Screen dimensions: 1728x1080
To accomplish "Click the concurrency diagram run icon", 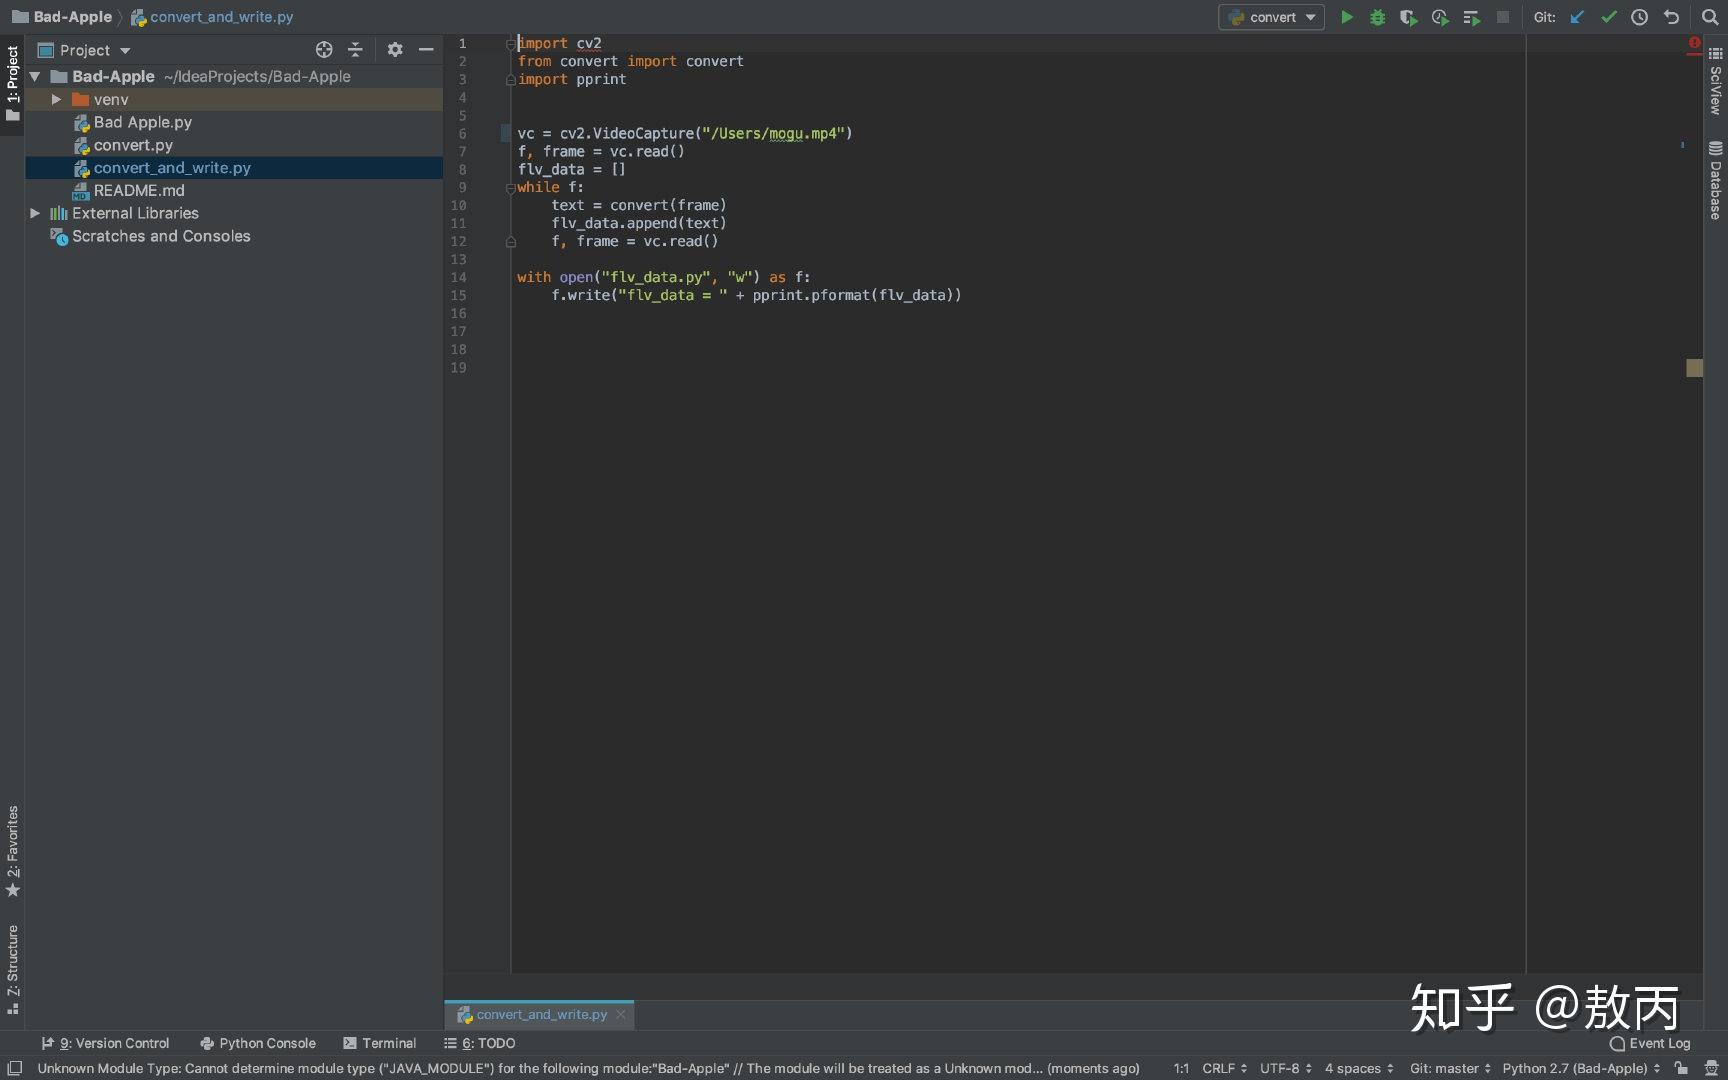I will (1471, 17).
